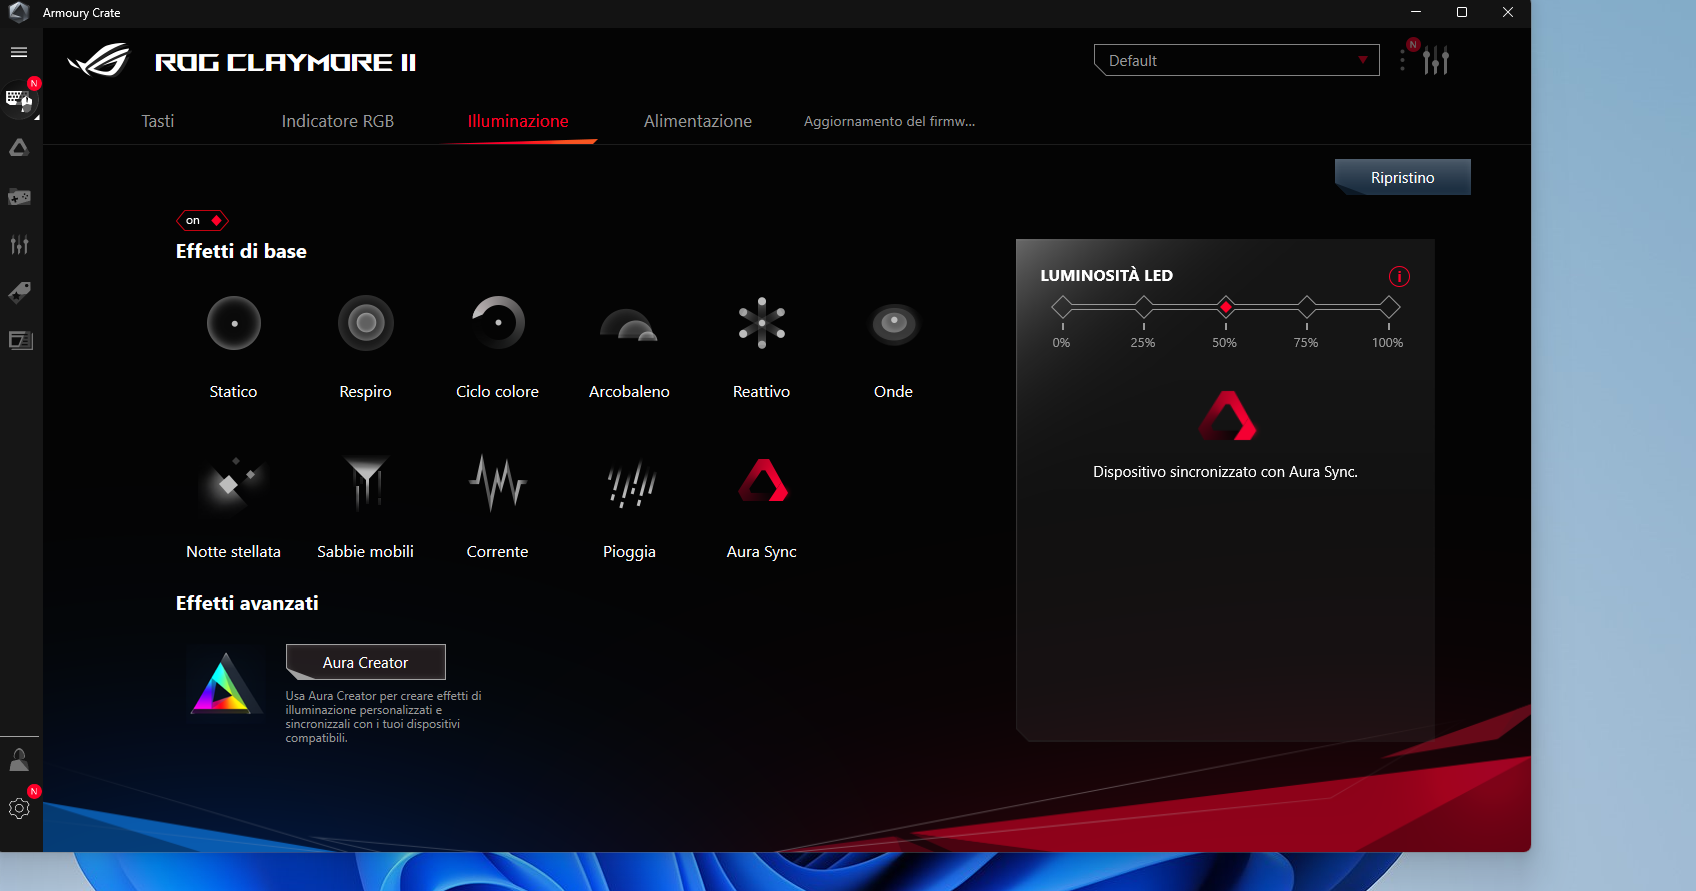
Task: Maximize the Armoury Crate window
Action: [x=1462, y=12]
